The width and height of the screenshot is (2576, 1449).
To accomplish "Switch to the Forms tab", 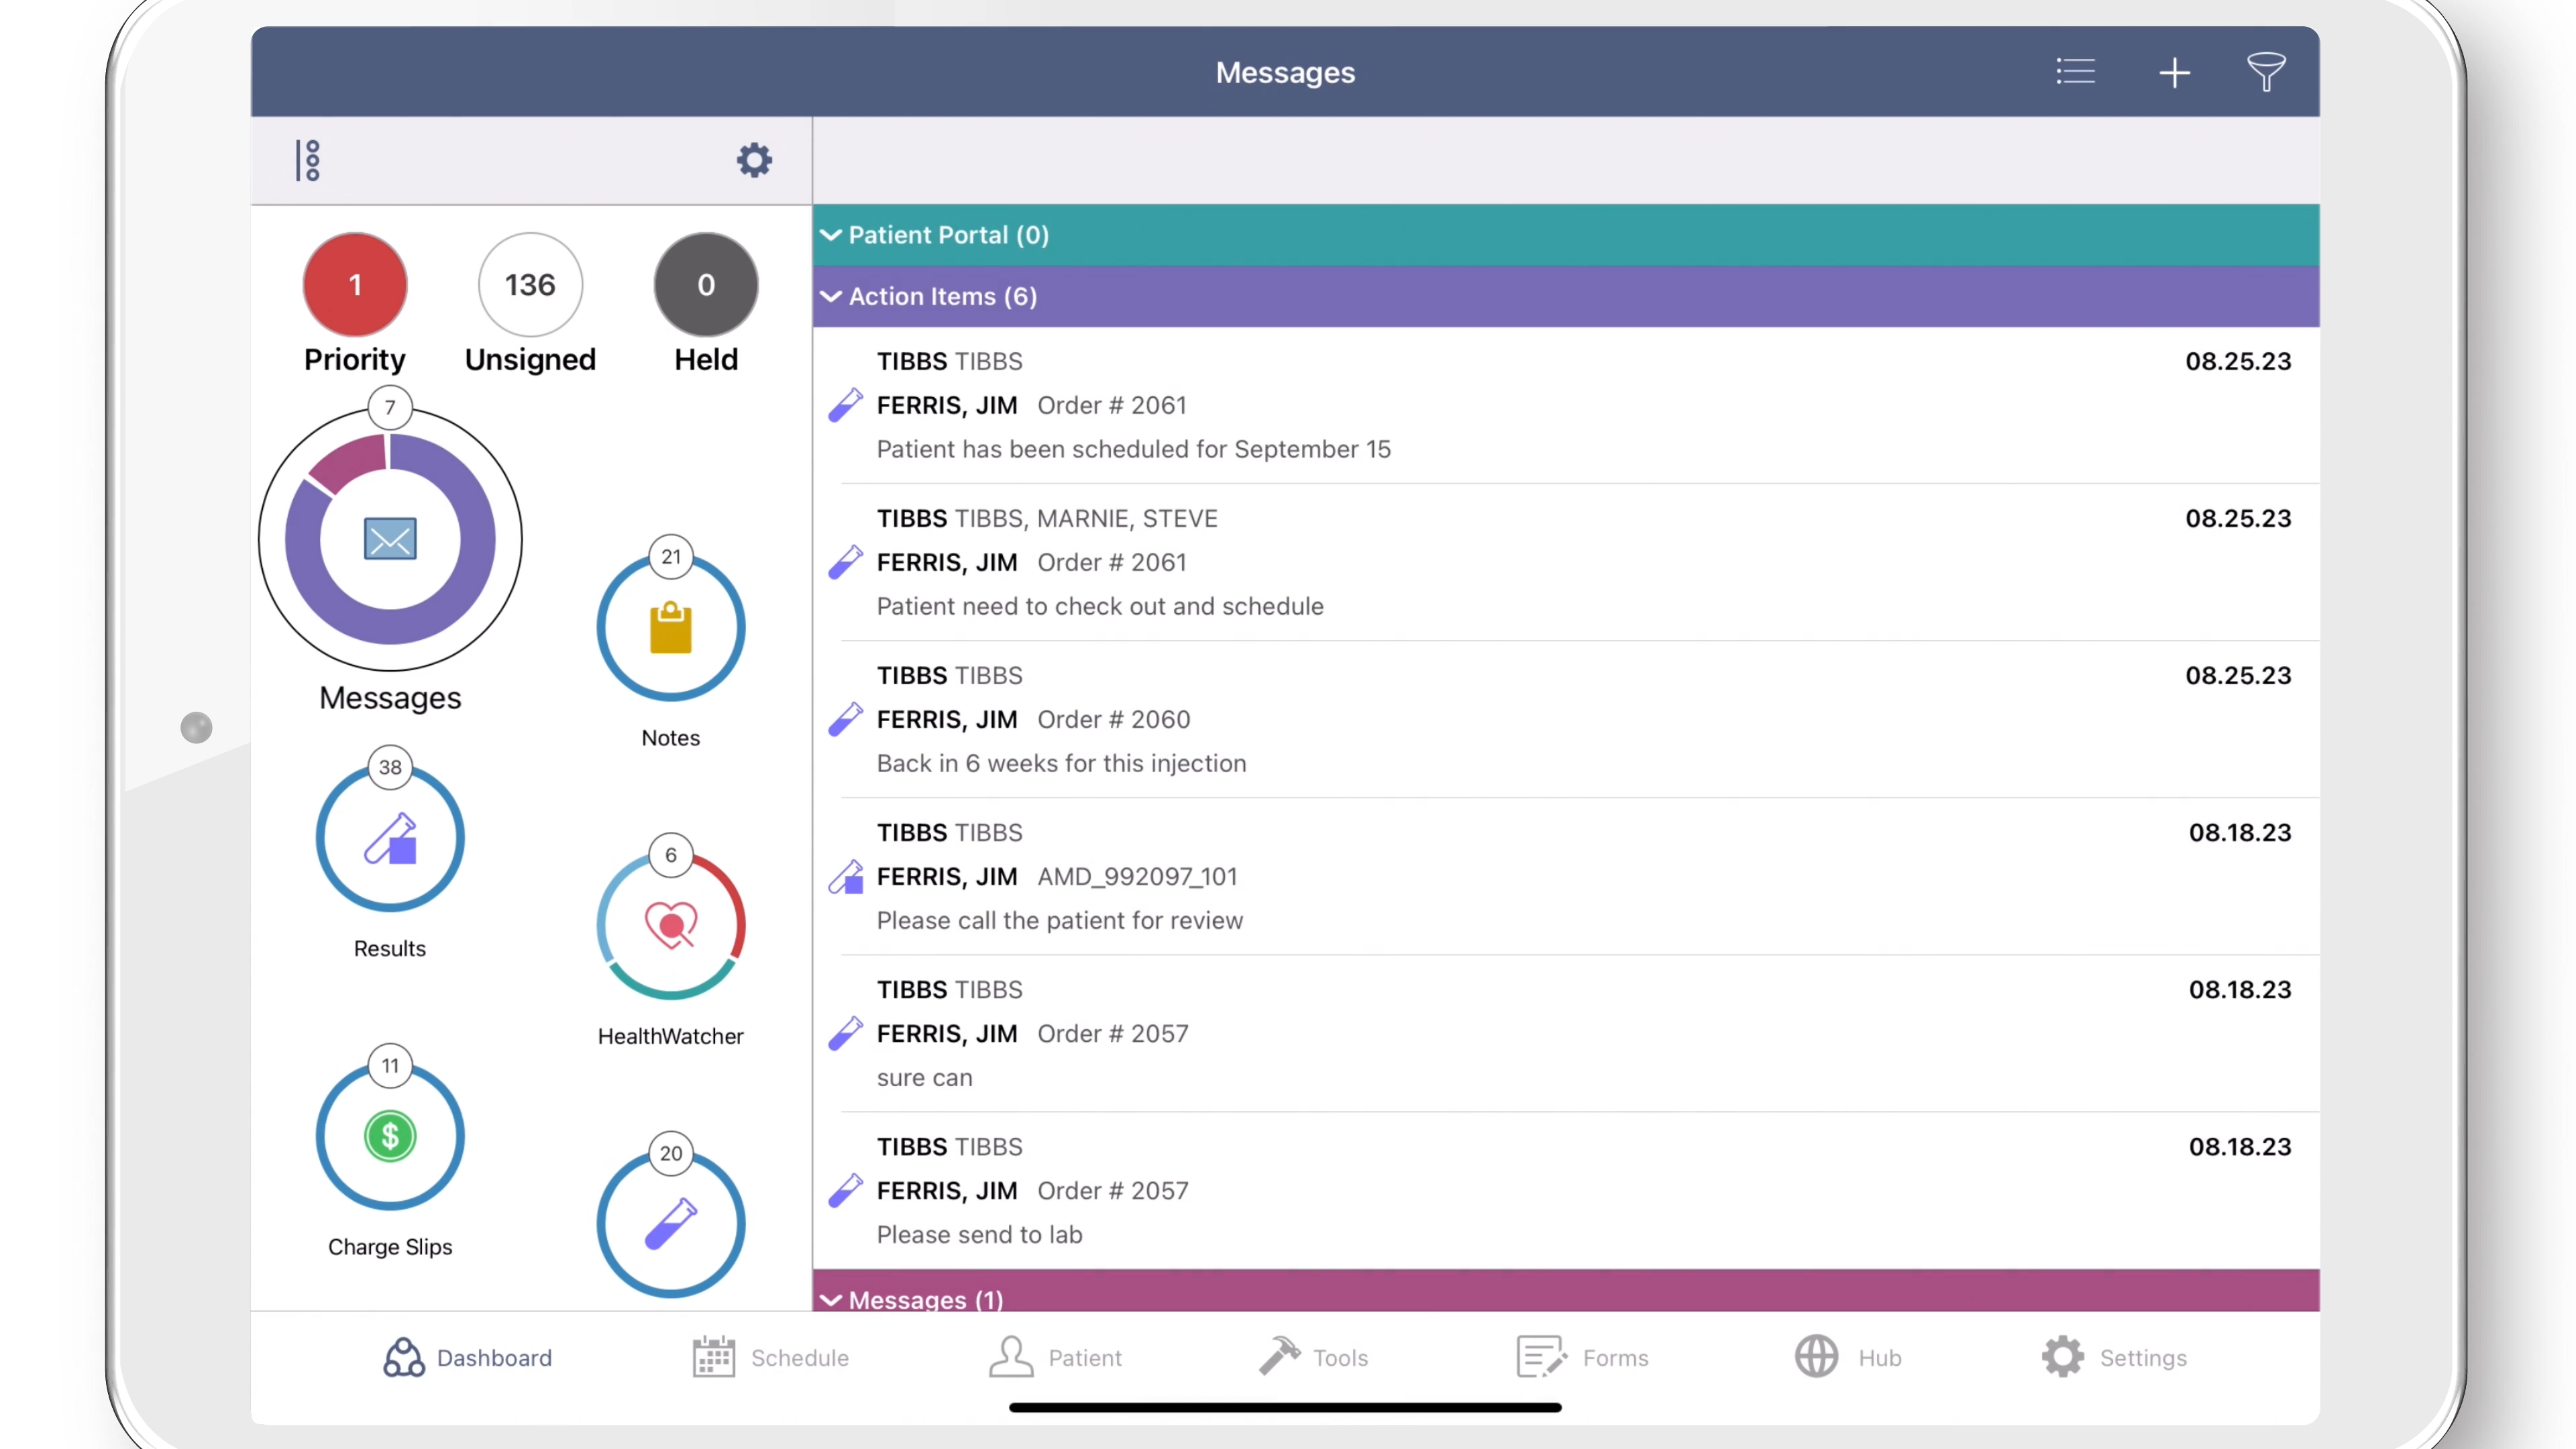I will pyautogui.click(x=1582, y=1357).
